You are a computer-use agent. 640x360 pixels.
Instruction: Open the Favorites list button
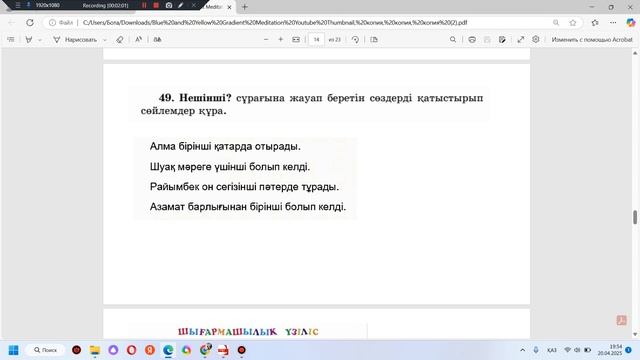click(x=595, y=22)
